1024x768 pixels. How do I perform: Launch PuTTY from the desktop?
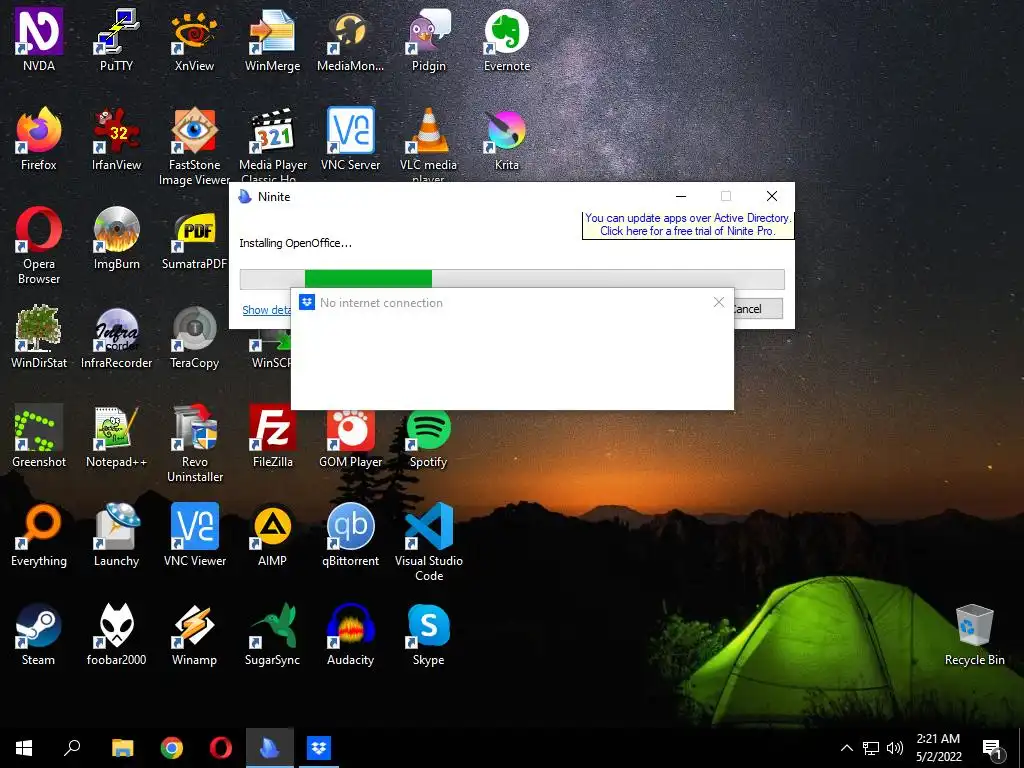pyautogui.click(x=116, y=39)
